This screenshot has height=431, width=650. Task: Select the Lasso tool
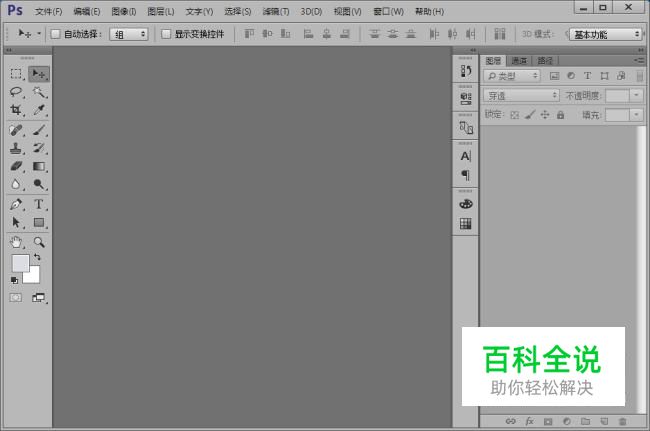coord(16,92)
